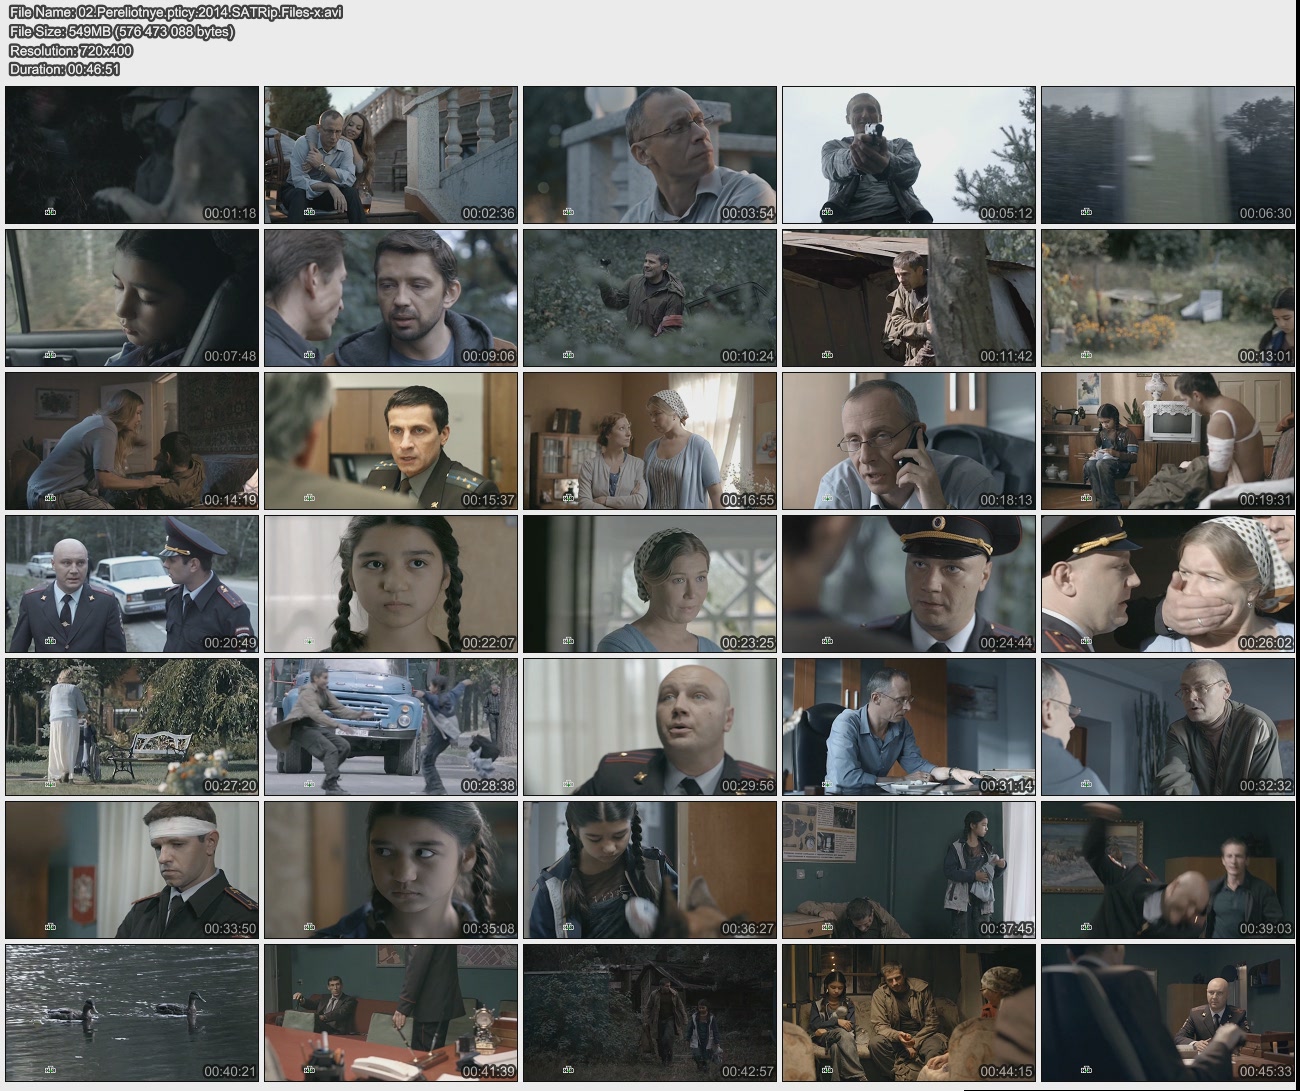
Task: Click the 00:15:37 uniformed officer in office thumbnail
Action: point(390,440)
